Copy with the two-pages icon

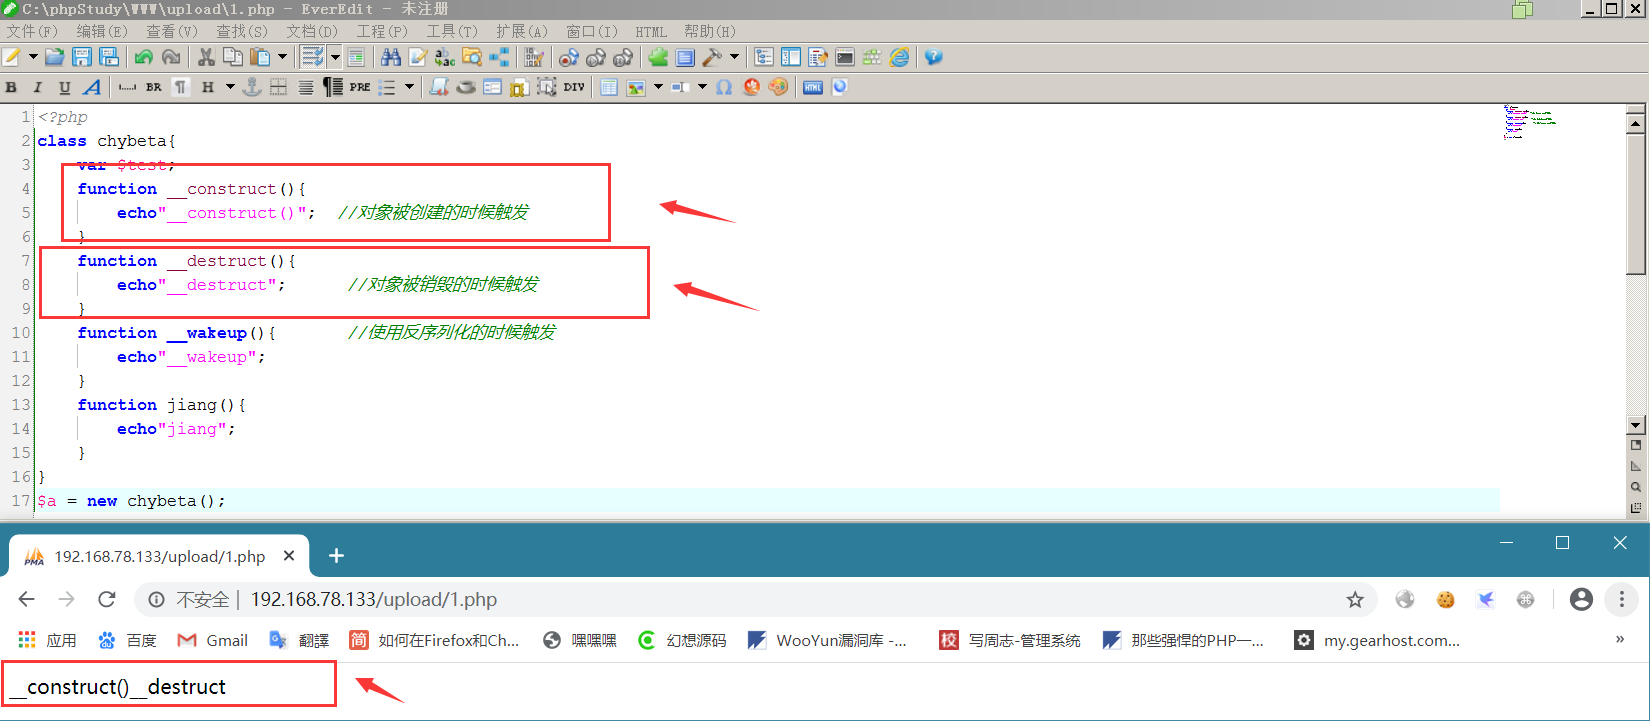point(233,57)
